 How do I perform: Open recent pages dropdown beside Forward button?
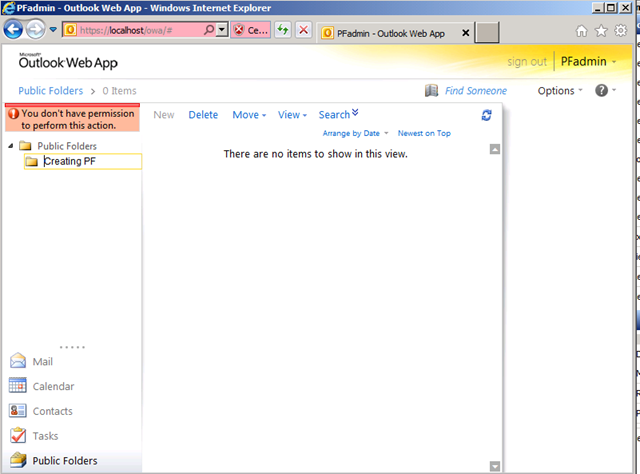point(53,29)
